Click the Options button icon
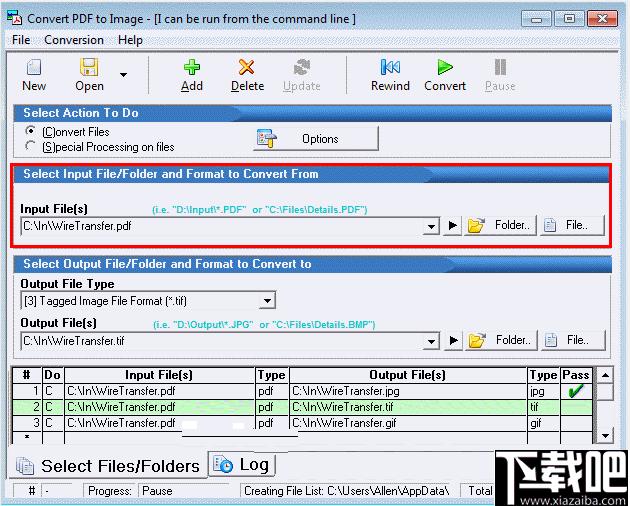The image size is (630, 506). pos(266,139)
